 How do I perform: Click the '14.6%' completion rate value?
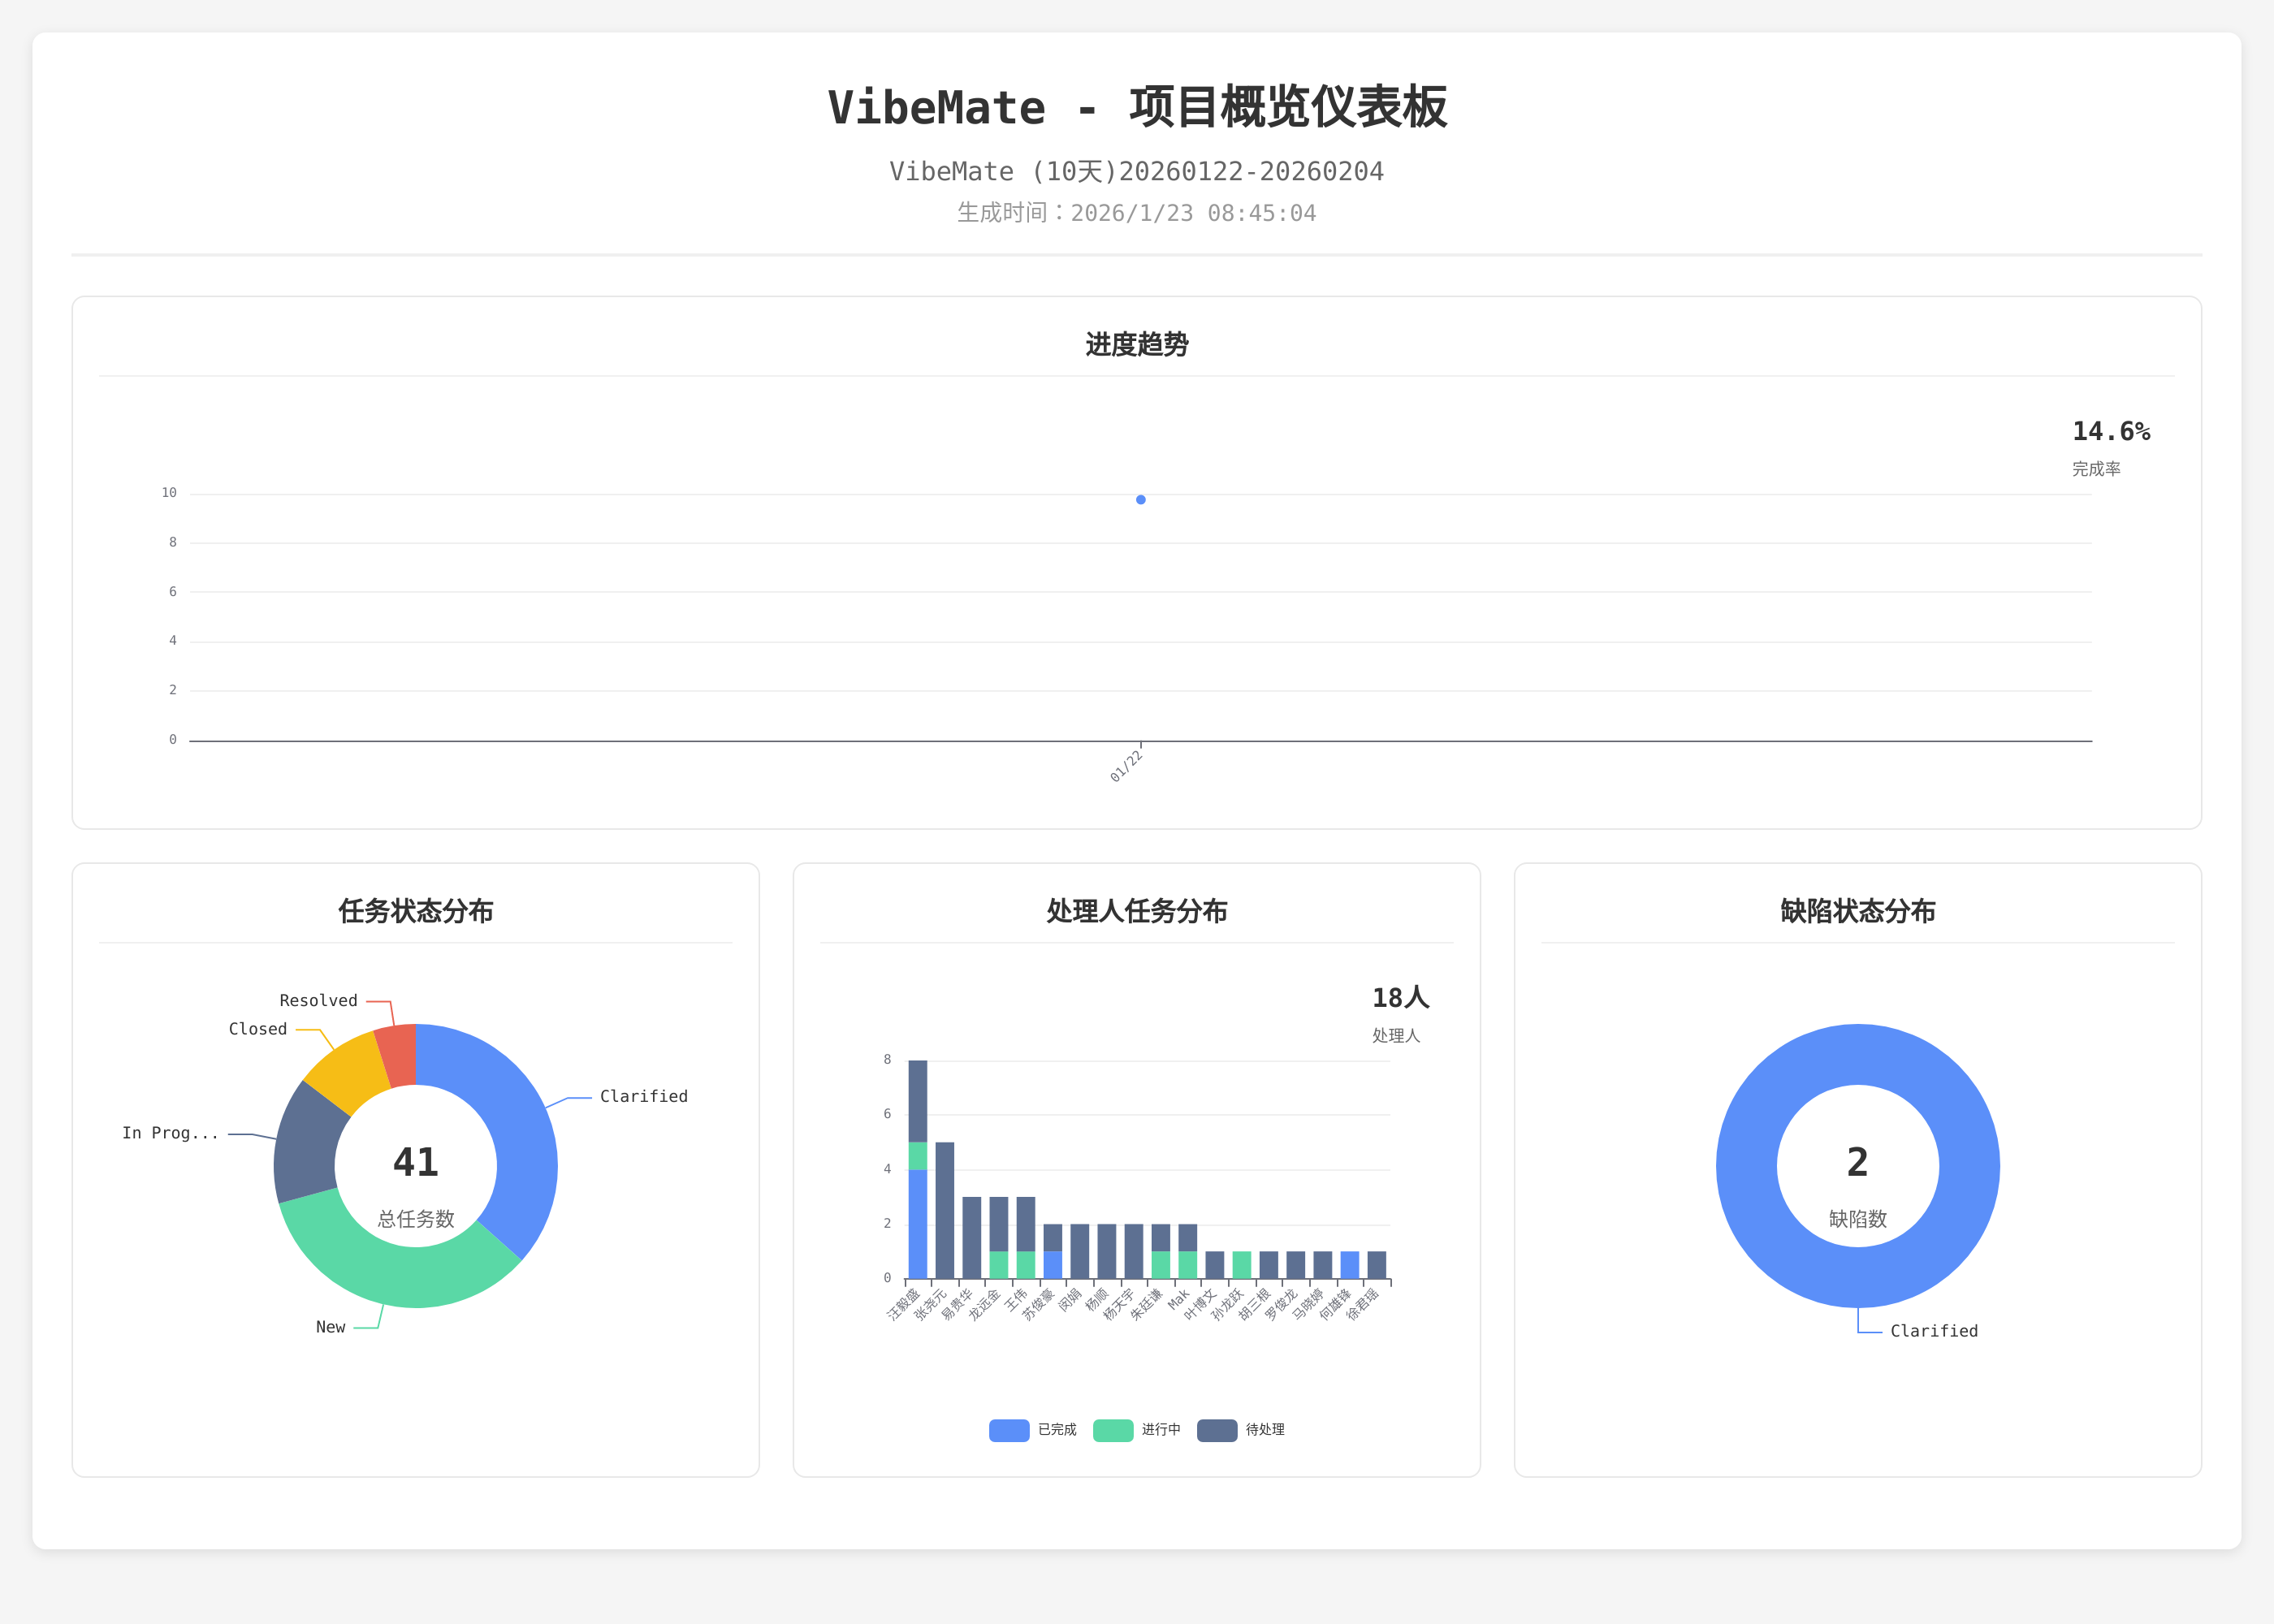pyautogui.click(x=2111, y=431)
